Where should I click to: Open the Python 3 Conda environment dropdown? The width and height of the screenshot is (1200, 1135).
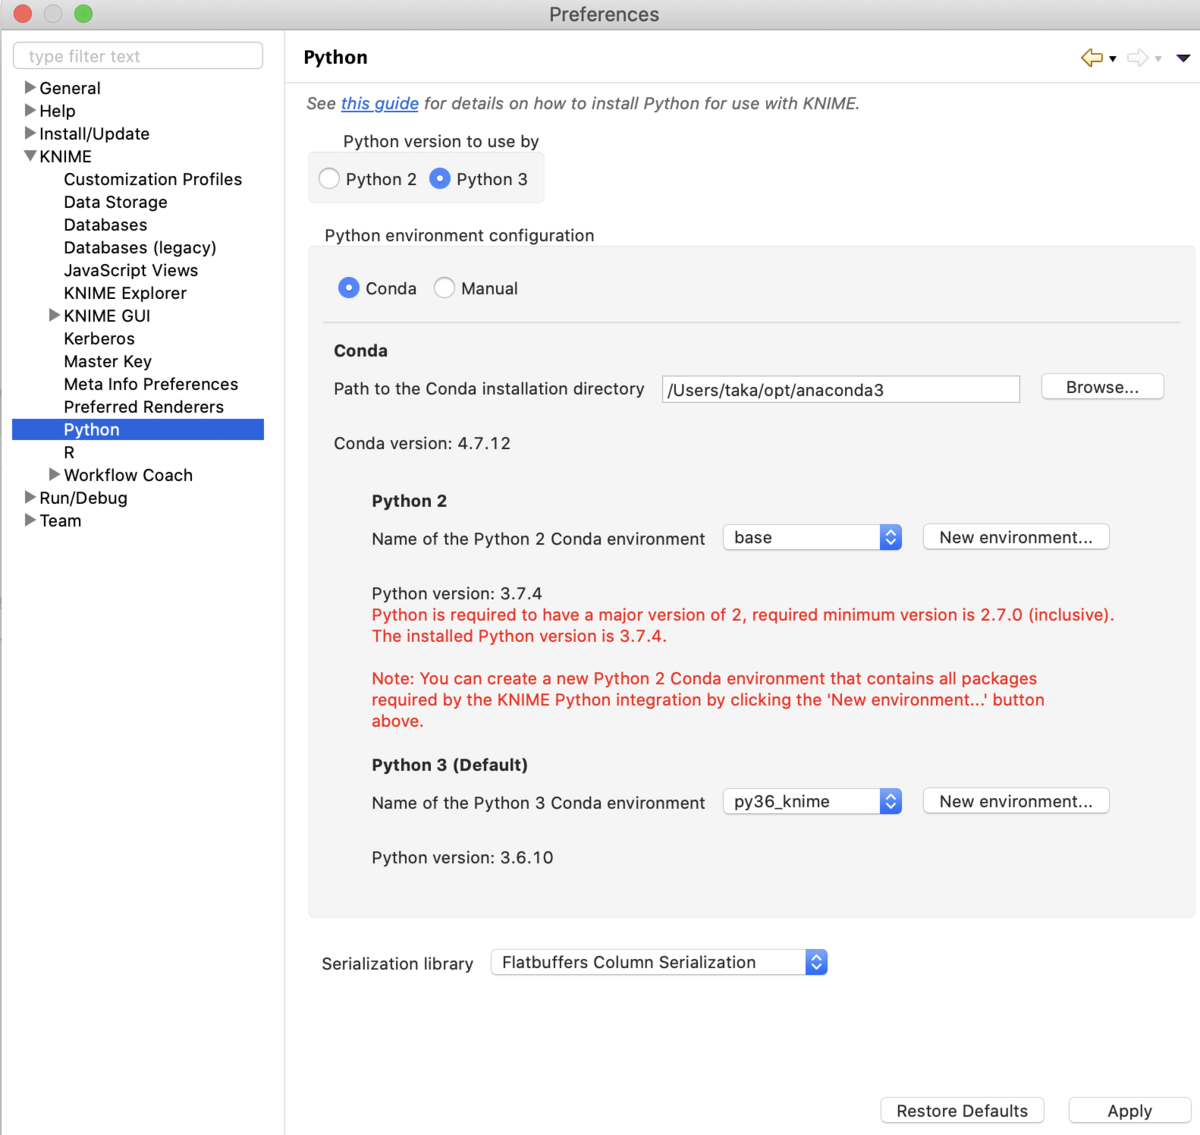[812, 801]
